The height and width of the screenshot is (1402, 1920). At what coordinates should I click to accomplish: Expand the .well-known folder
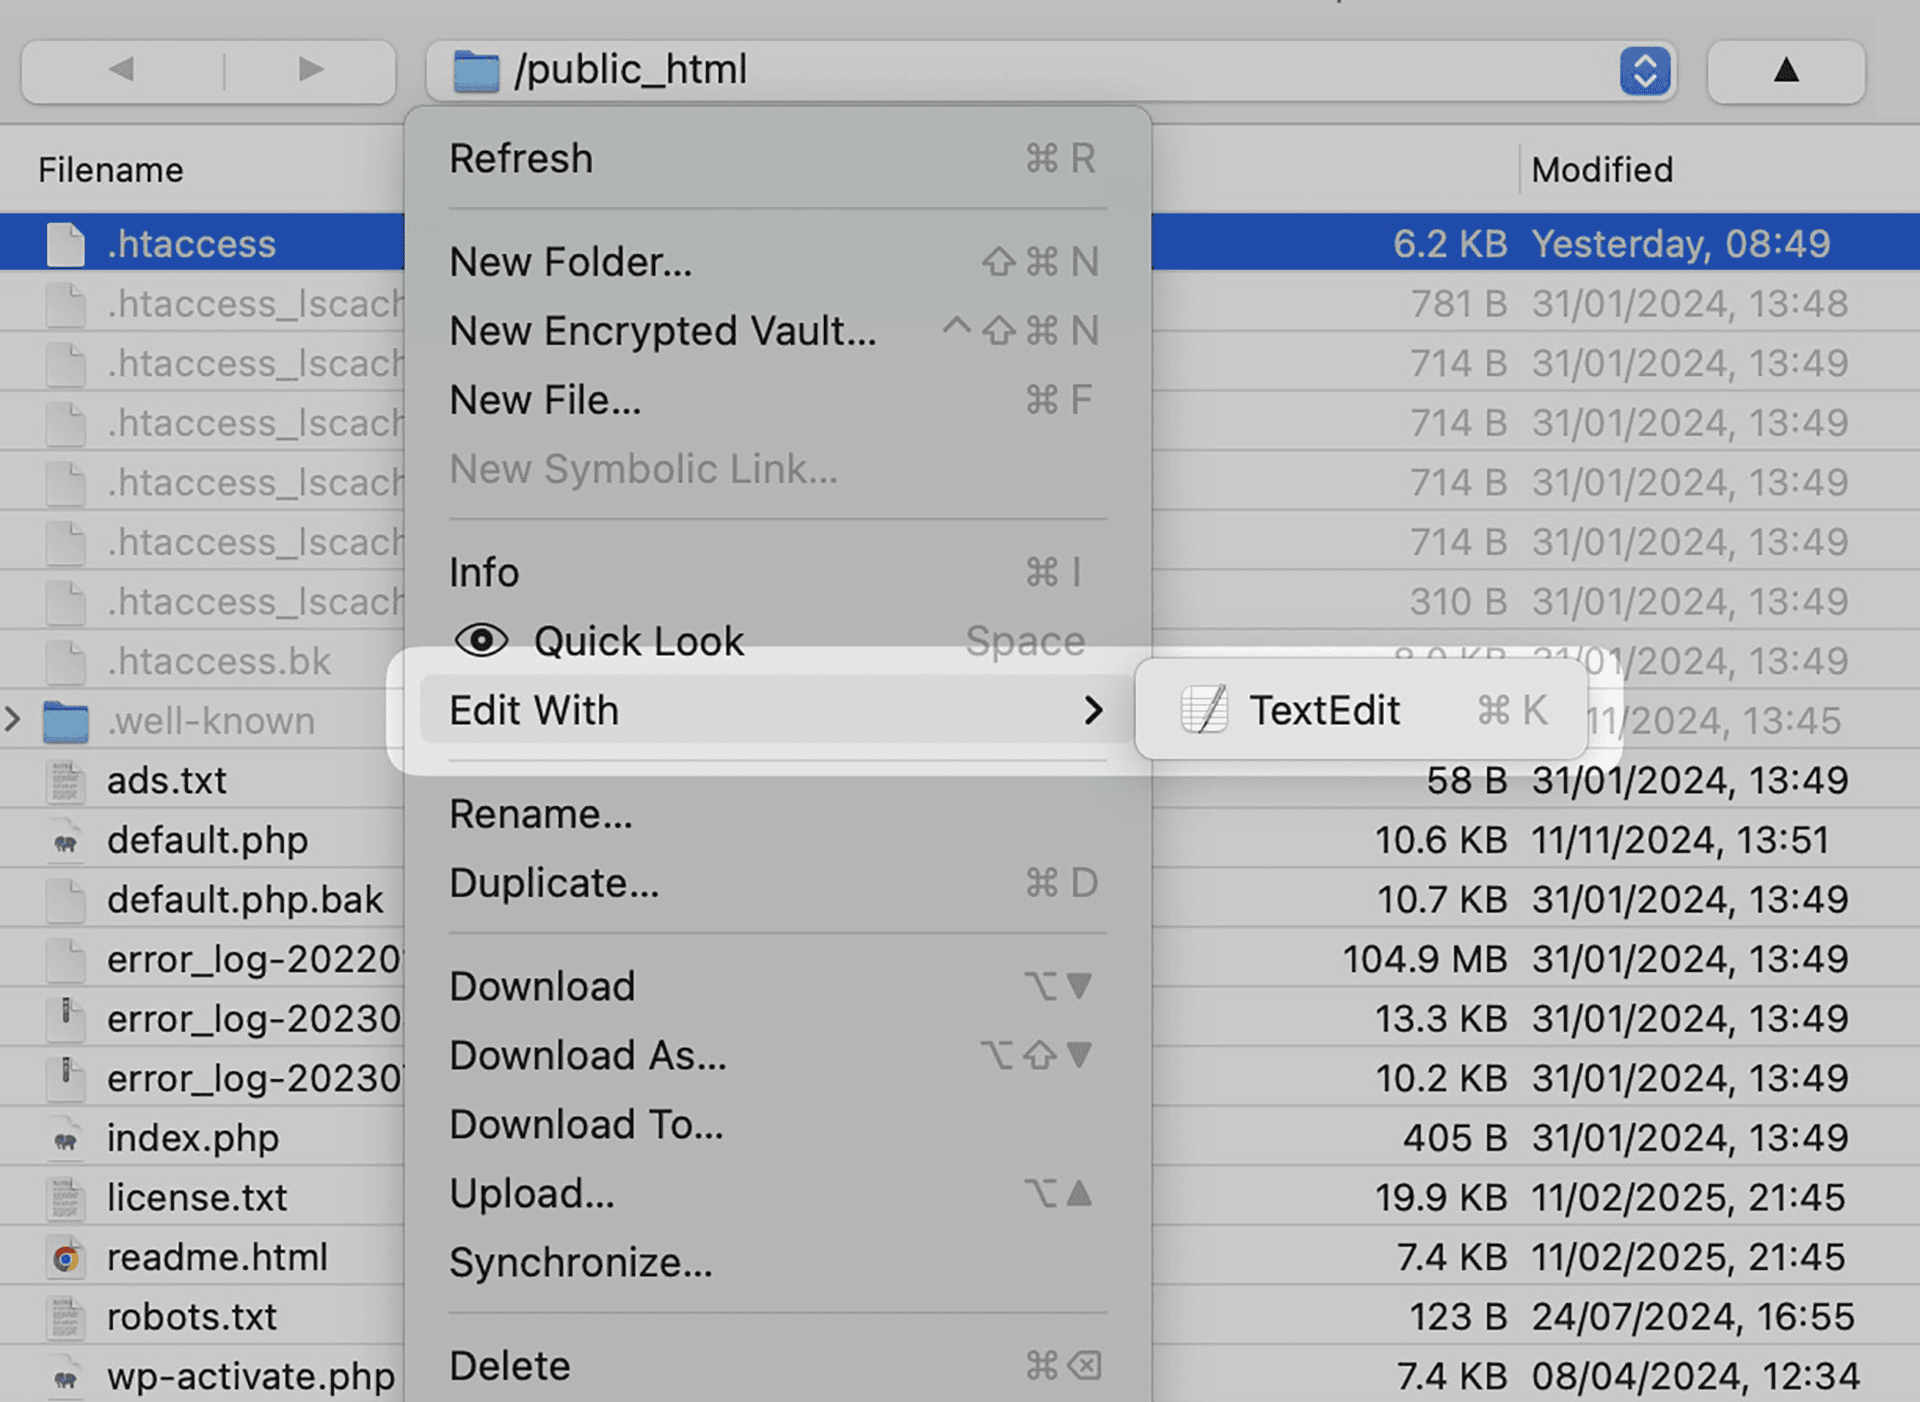click(14, 720)
